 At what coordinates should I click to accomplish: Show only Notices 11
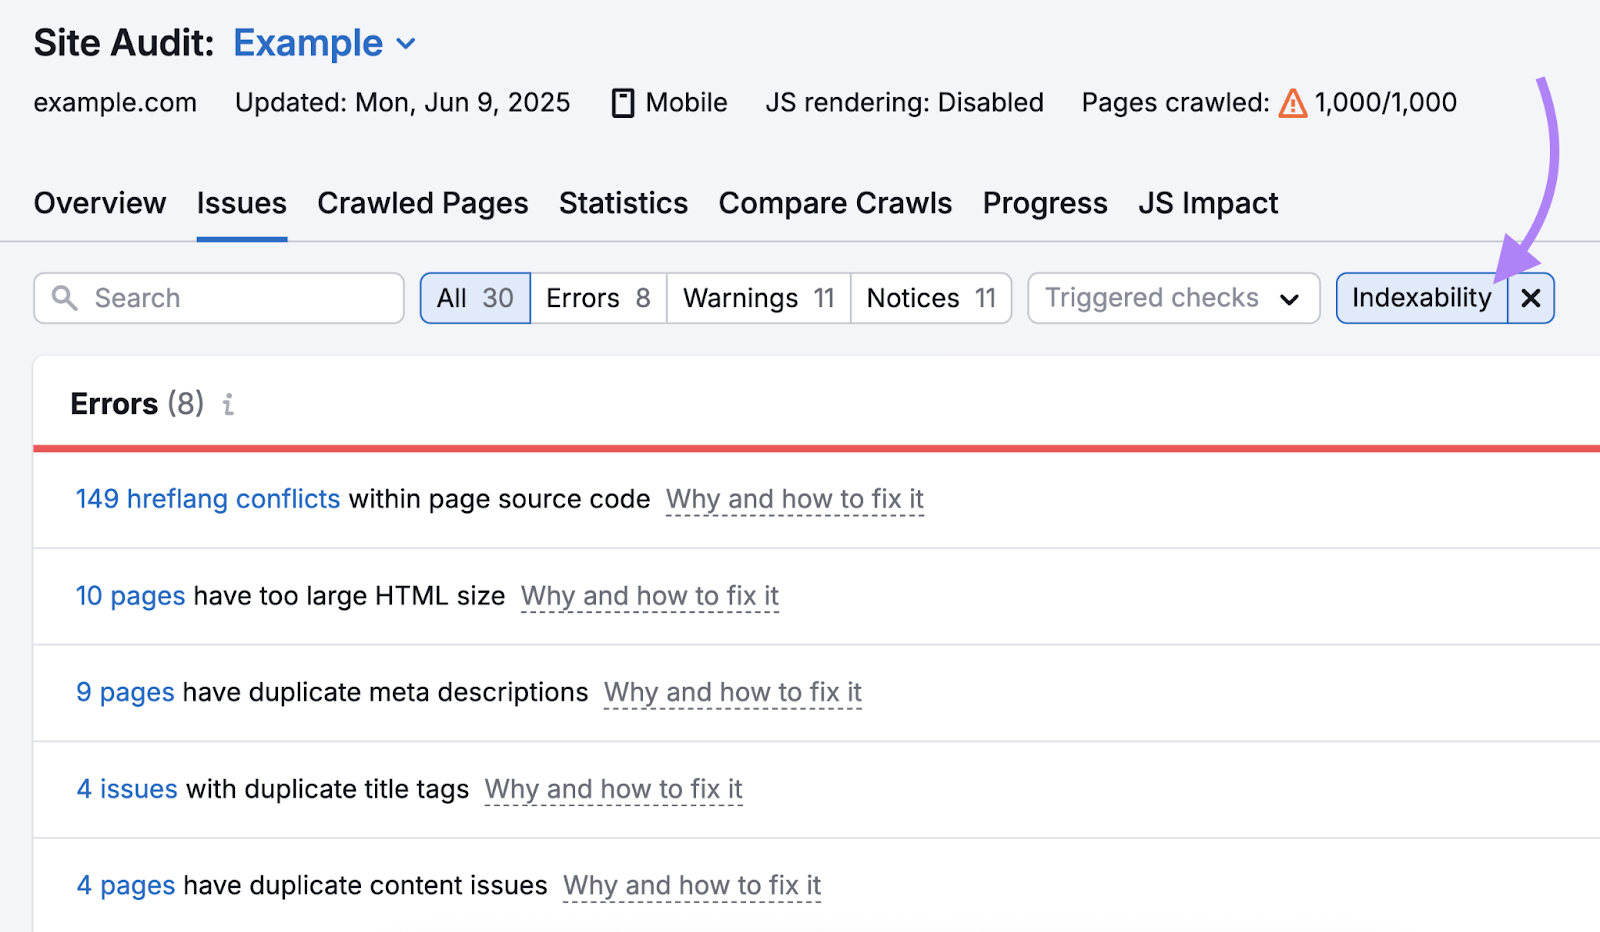click(929, 297)
